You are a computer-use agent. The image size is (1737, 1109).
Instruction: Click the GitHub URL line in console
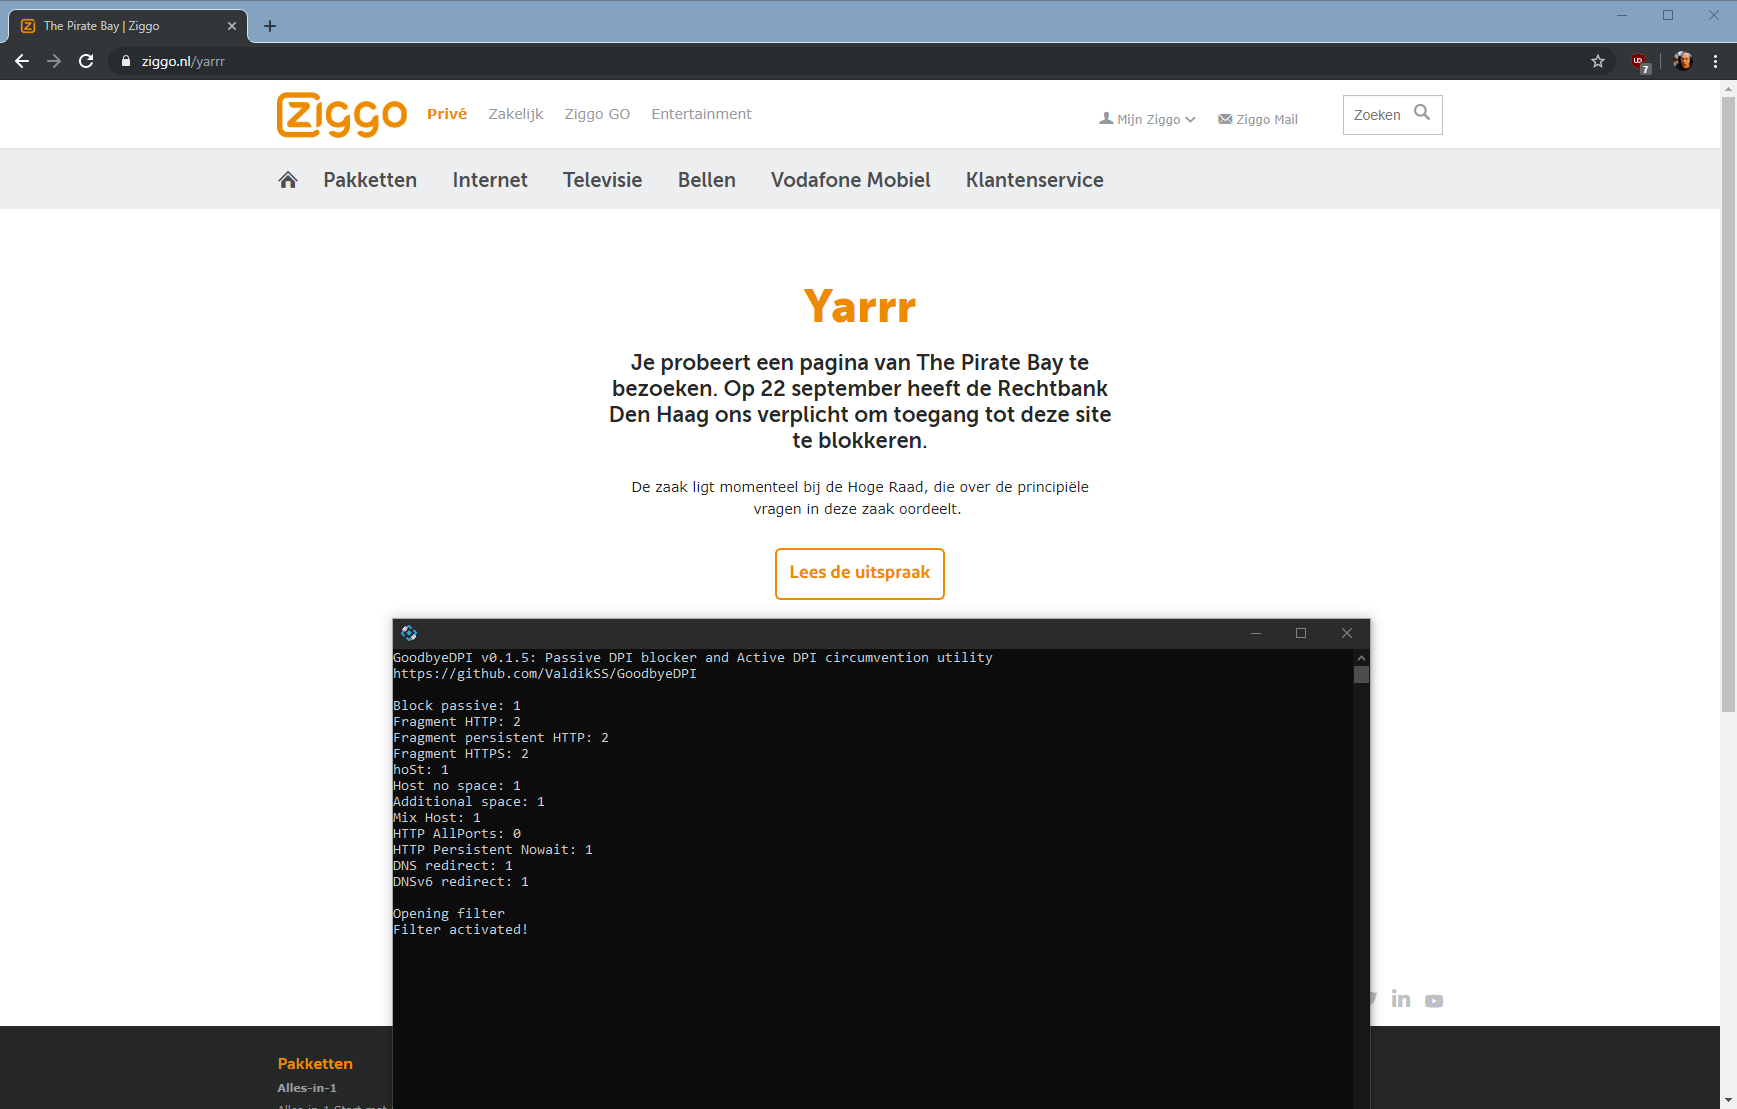[545, 674]
